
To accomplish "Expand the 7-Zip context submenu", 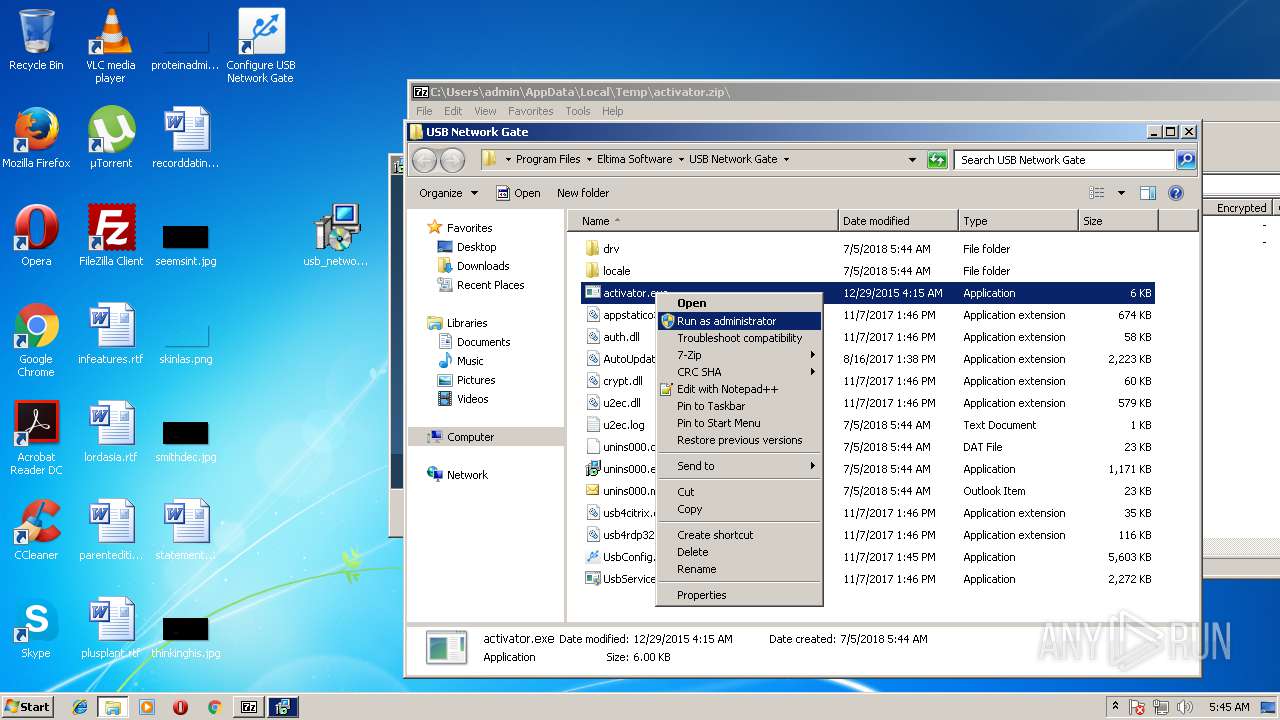I will [x=739, y=355].
